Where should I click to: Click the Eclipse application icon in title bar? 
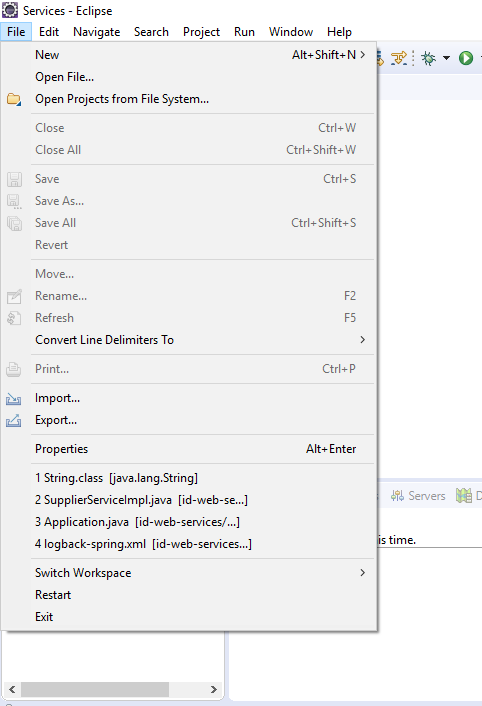pos(10,10)
